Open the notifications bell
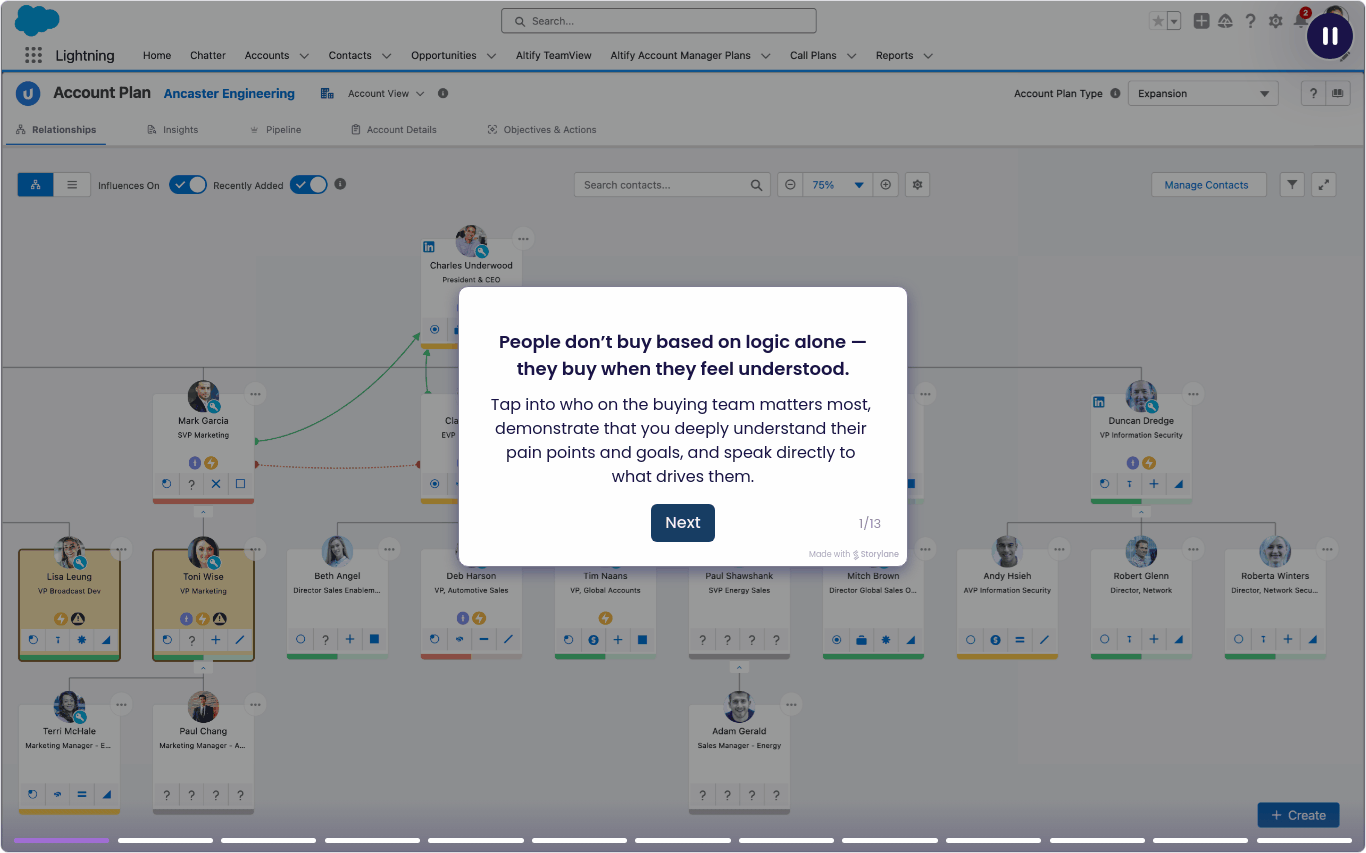The height and width of the screenshot is (853, 1366). [x=1300, y=21]
